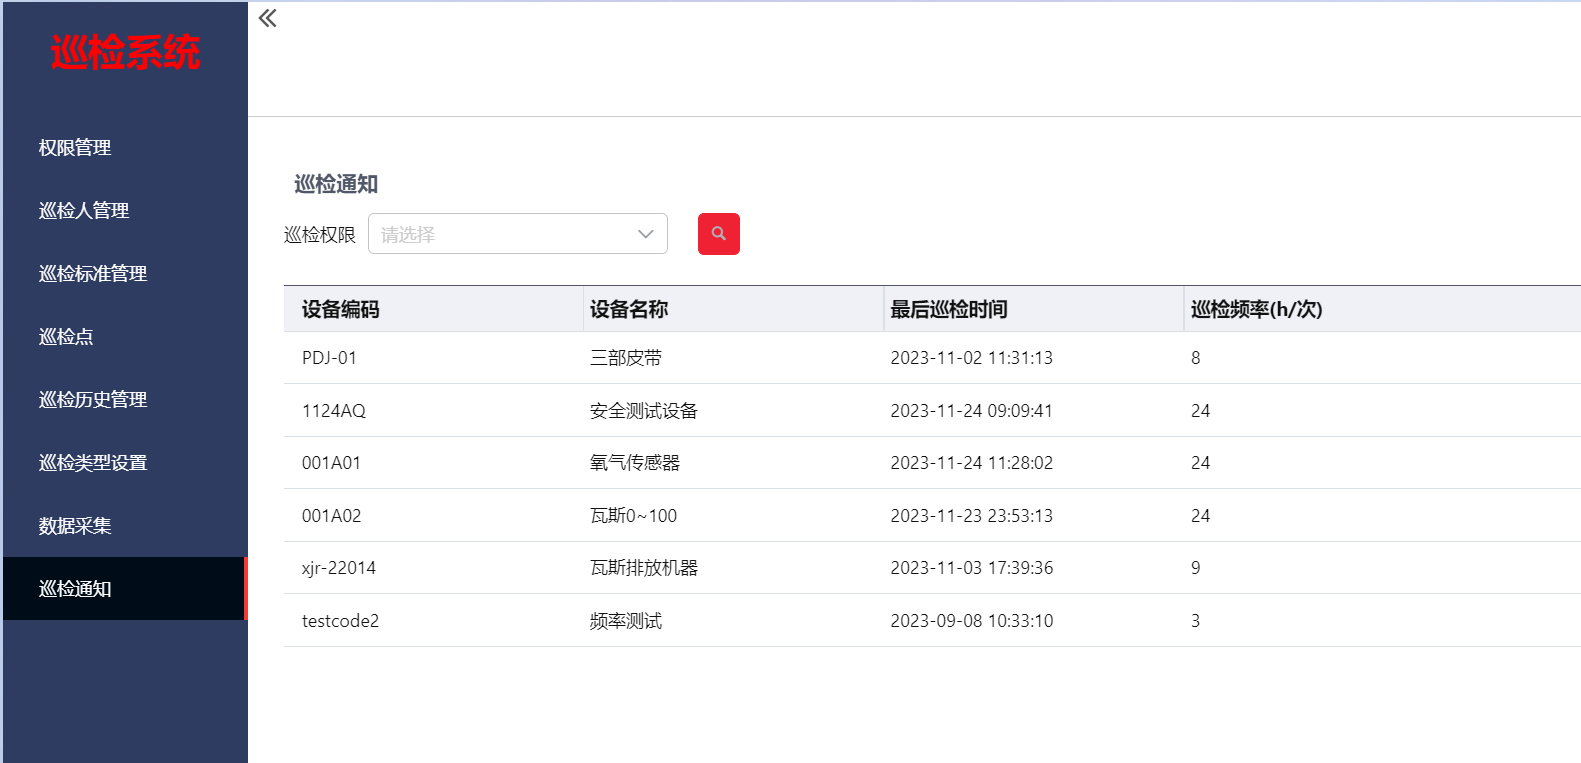Screen dimensions: 1581x763
Task: Click frequency value 9 for xjr-22014
Action: [1196, 568]
